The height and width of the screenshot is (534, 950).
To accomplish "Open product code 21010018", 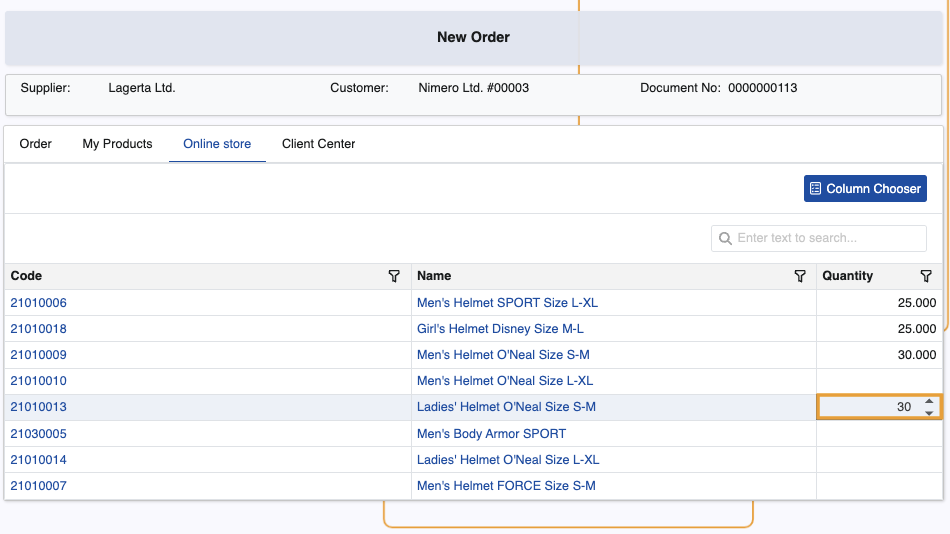I will coord(38,329).
